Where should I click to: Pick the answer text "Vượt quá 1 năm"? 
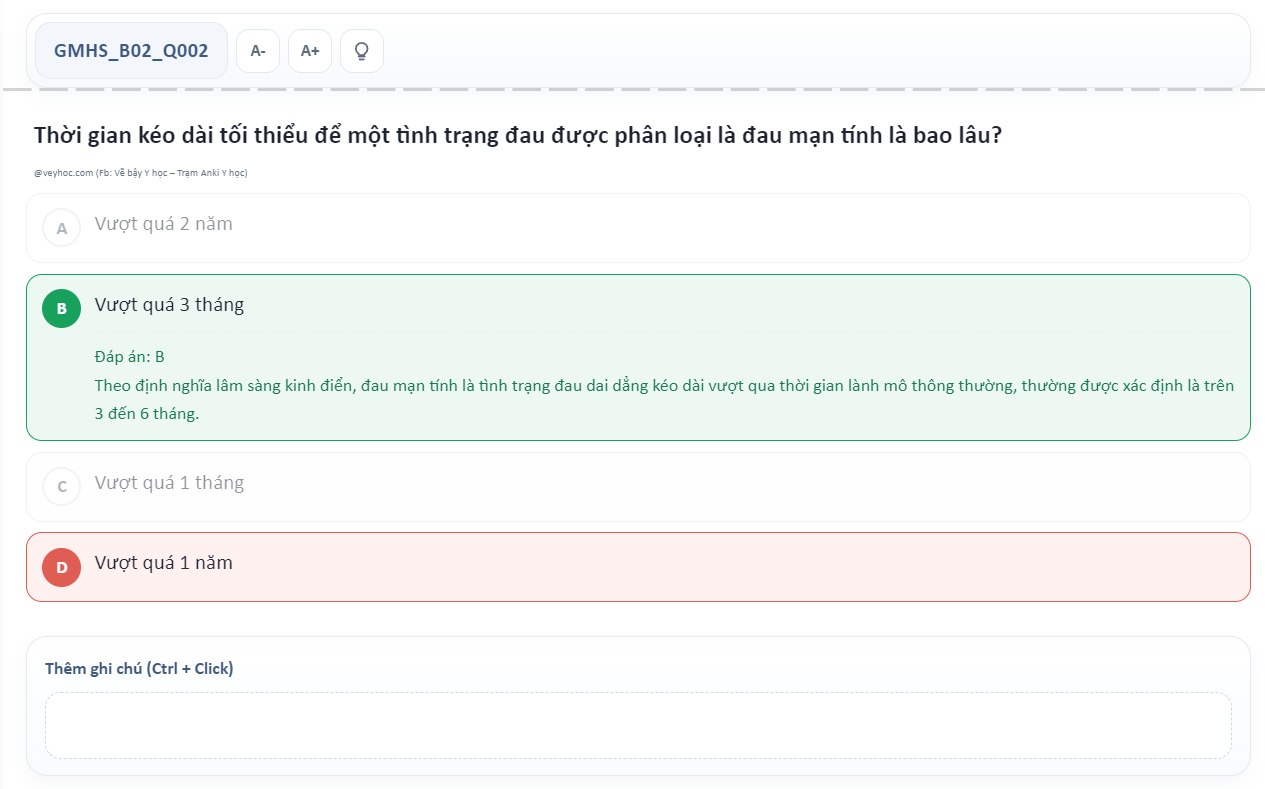click(x=163, y=563)
